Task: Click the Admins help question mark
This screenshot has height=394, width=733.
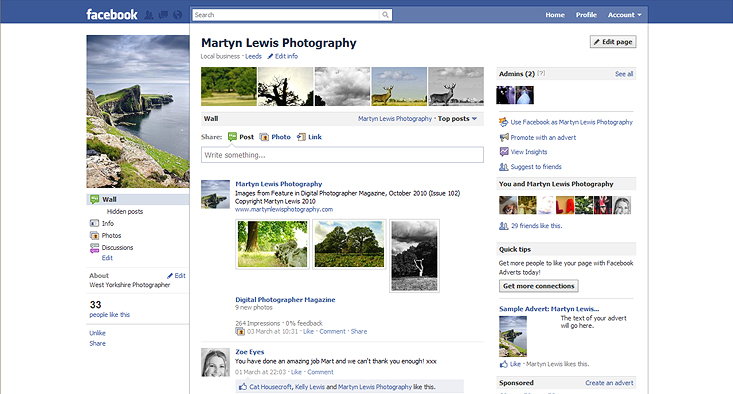Action: point(541,73)
